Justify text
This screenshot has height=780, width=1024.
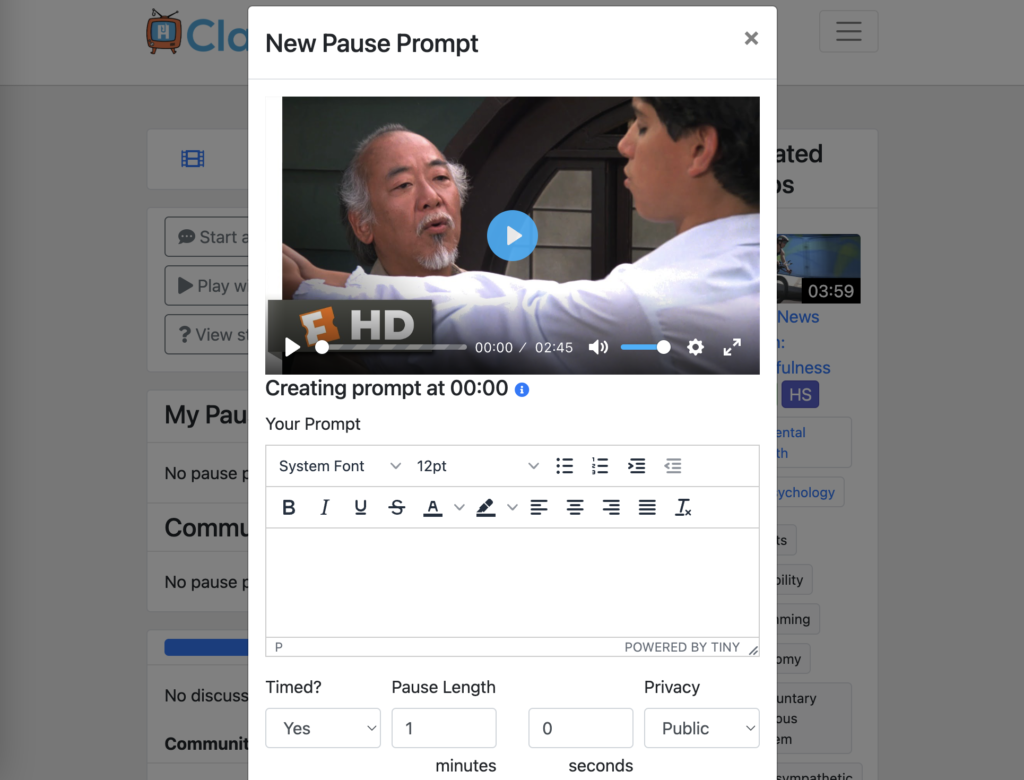[x=647, y=508]
